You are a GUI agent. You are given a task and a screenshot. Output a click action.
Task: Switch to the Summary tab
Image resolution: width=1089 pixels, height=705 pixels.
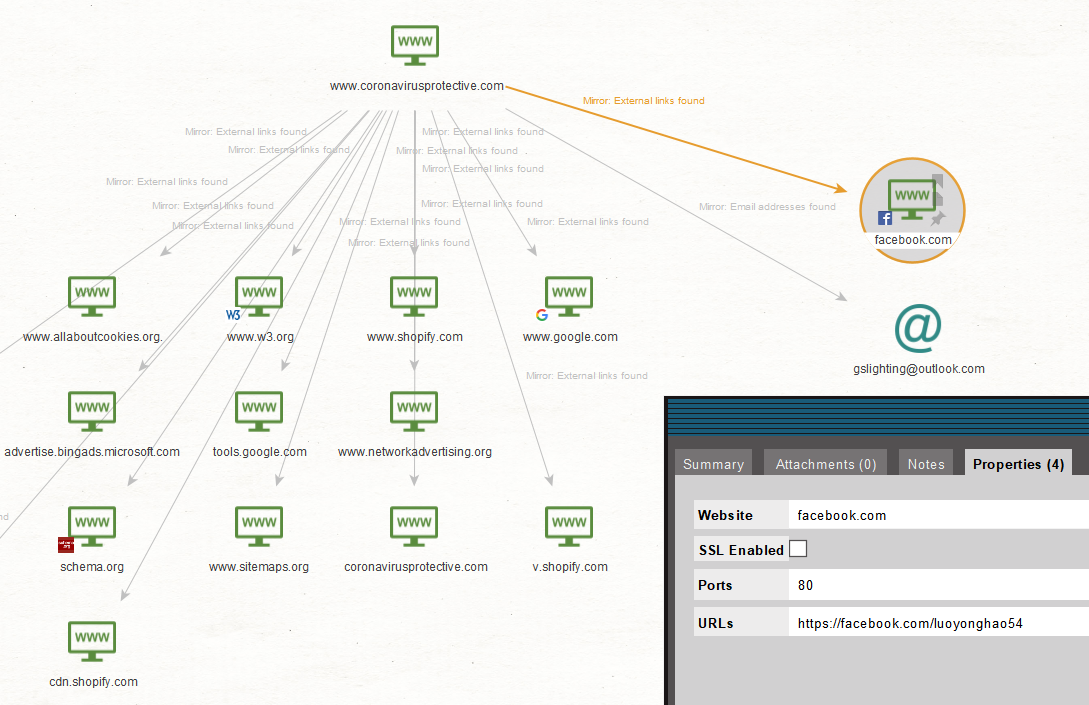(x=713, y=464)
